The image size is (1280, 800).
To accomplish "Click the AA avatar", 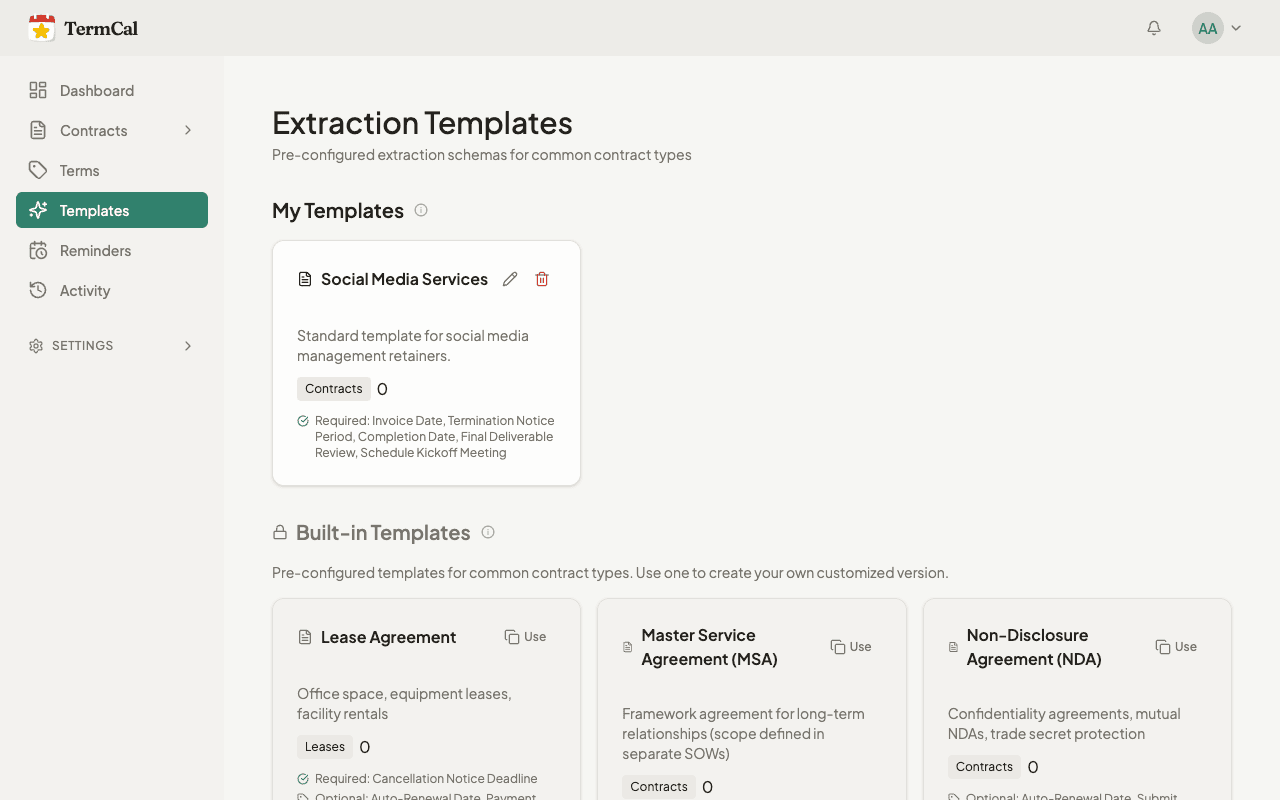I will pyautogui.click(x=1207, y=27).
